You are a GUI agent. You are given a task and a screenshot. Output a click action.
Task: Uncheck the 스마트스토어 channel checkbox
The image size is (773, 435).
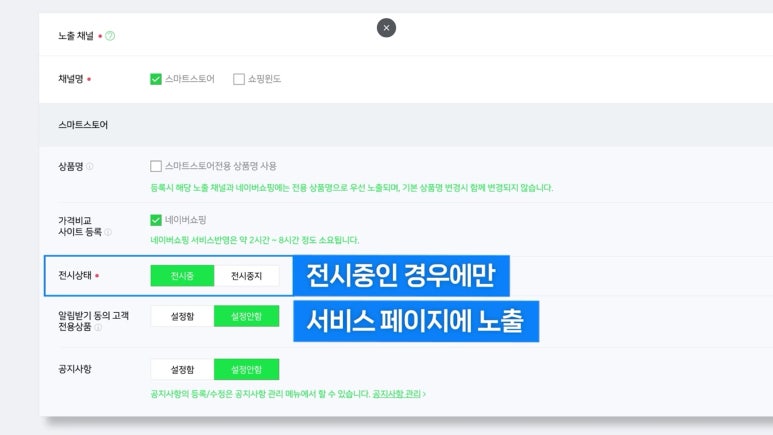coord(156,79)
